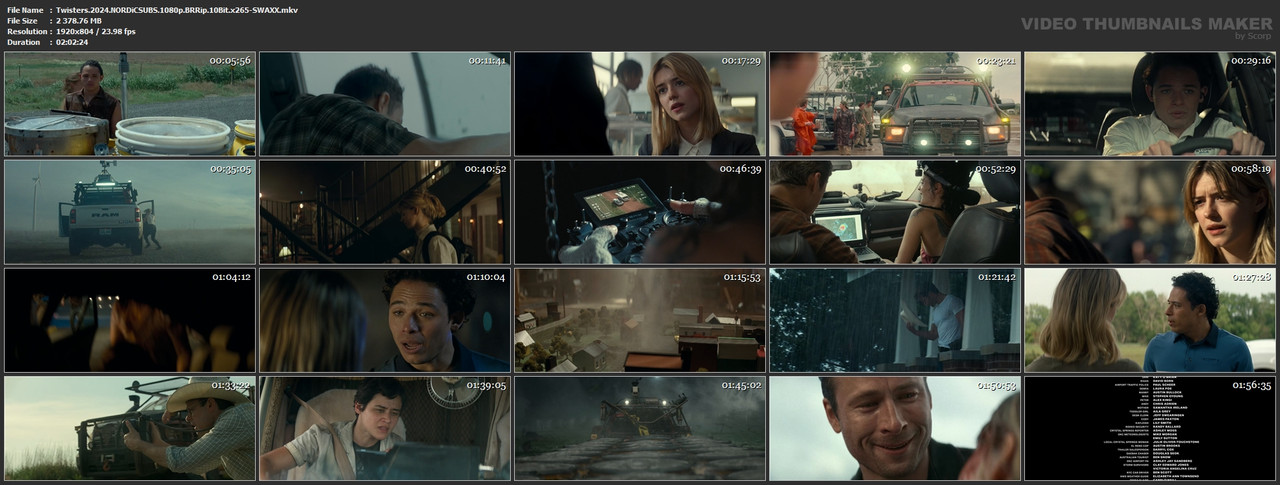Click the thumbnail timestamped 00:23:21

point(895,104)
